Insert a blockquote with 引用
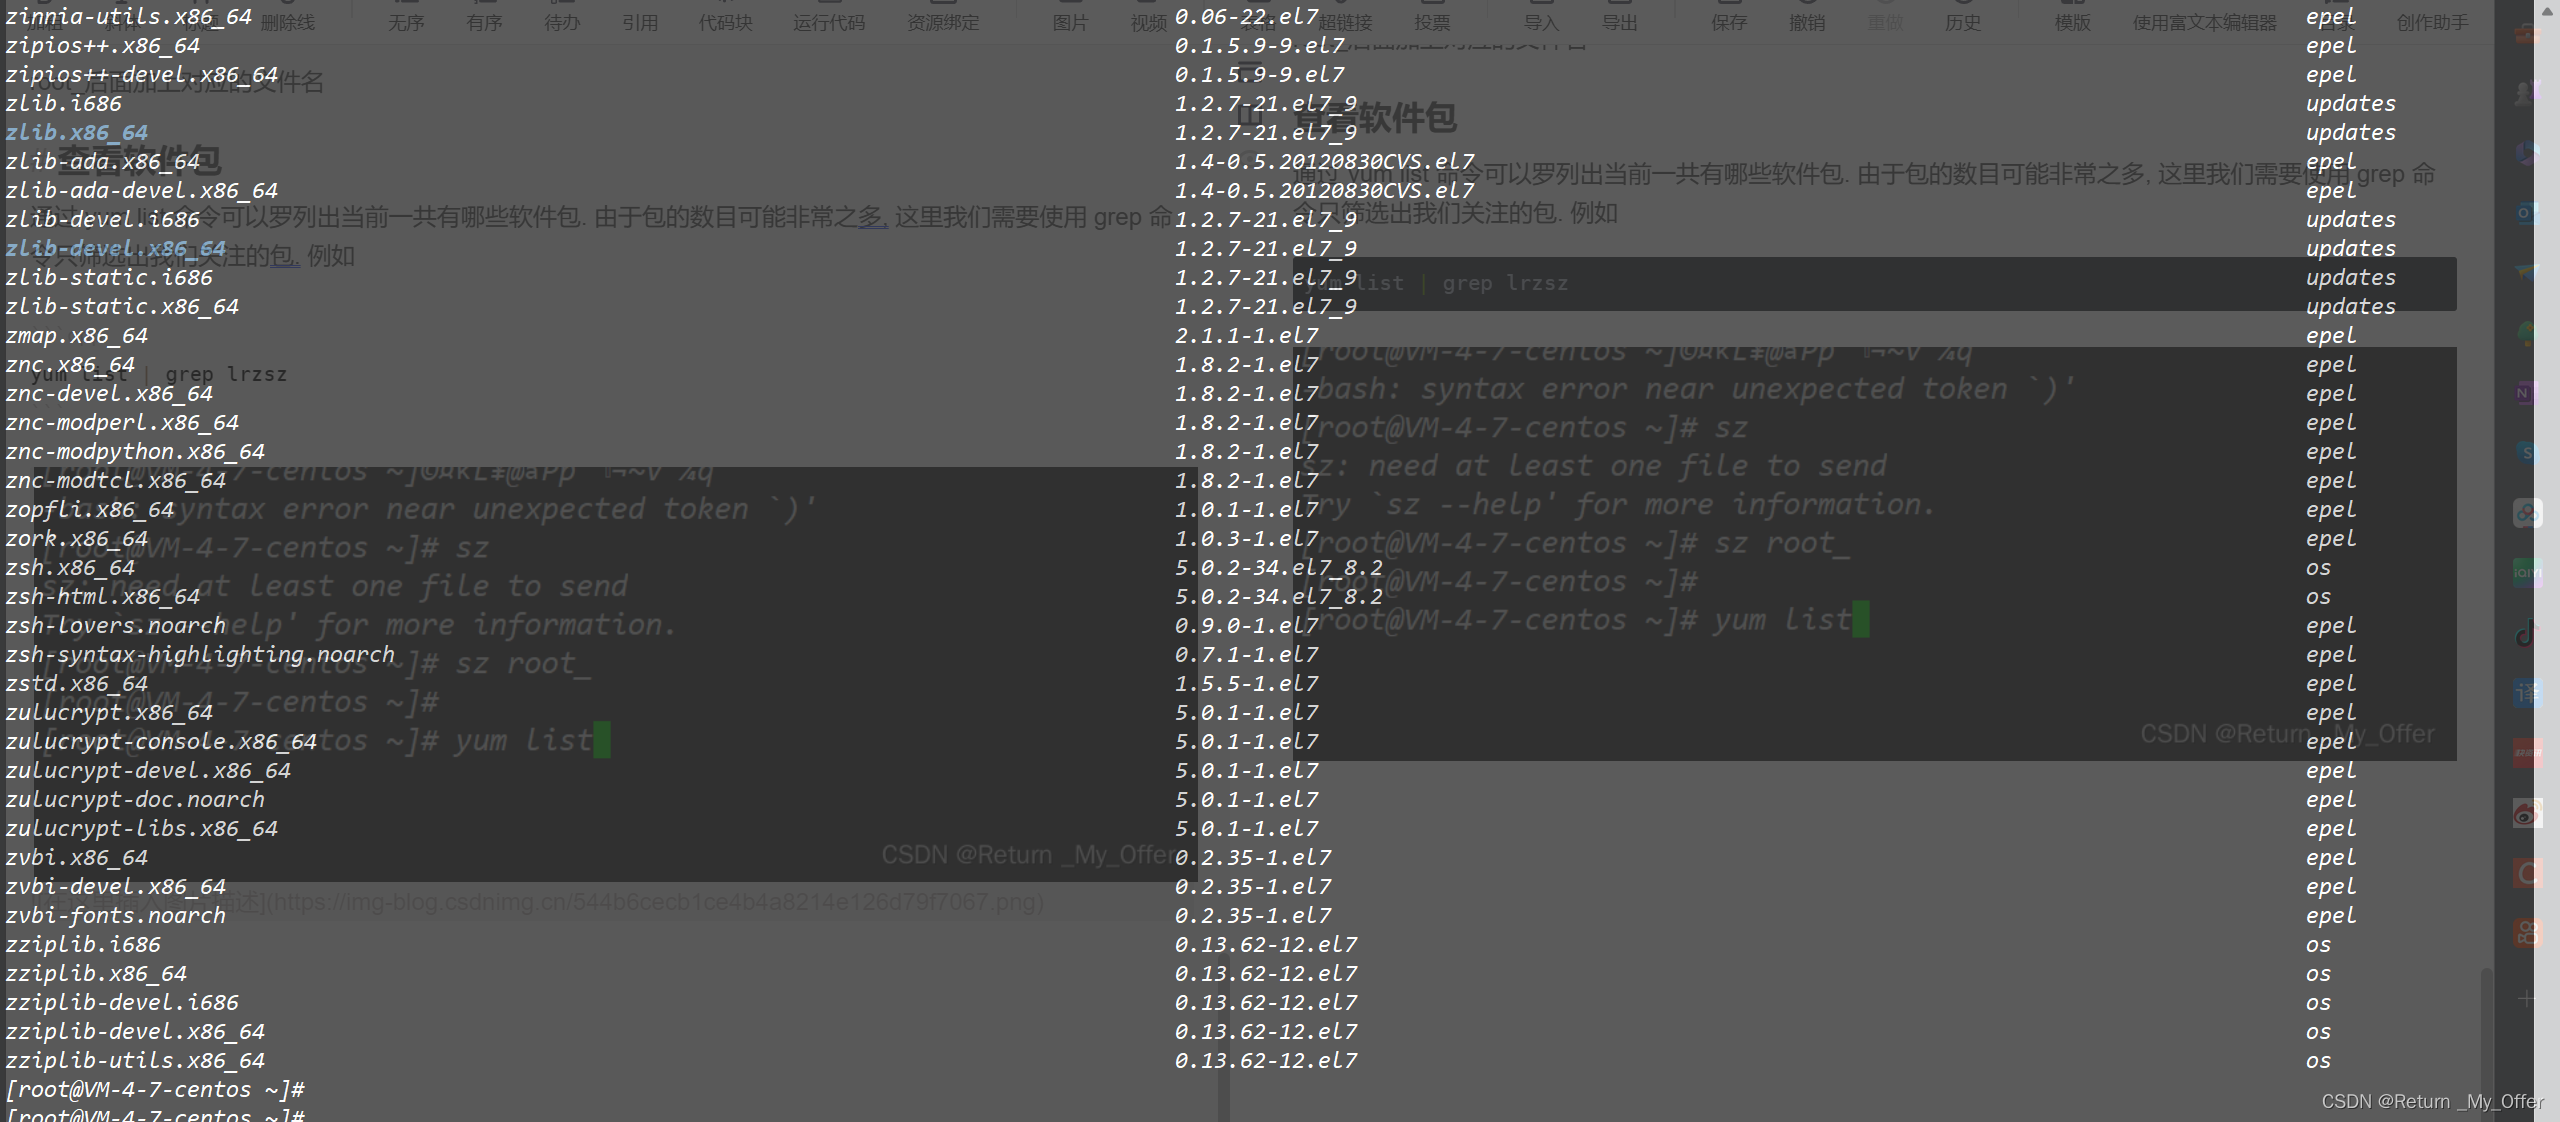 (640, 22)
